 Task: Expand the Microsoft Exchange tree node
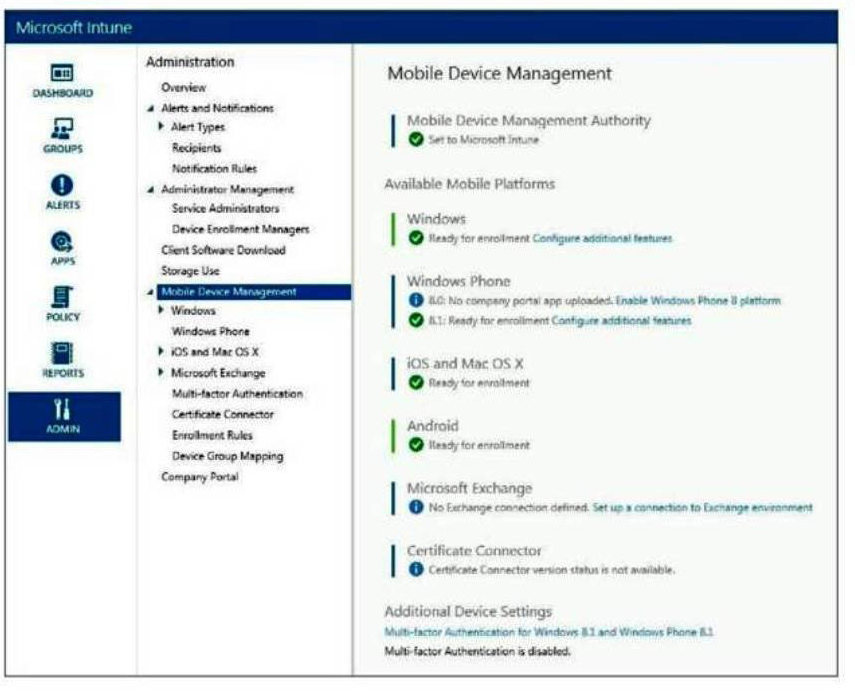coord(161,372)
